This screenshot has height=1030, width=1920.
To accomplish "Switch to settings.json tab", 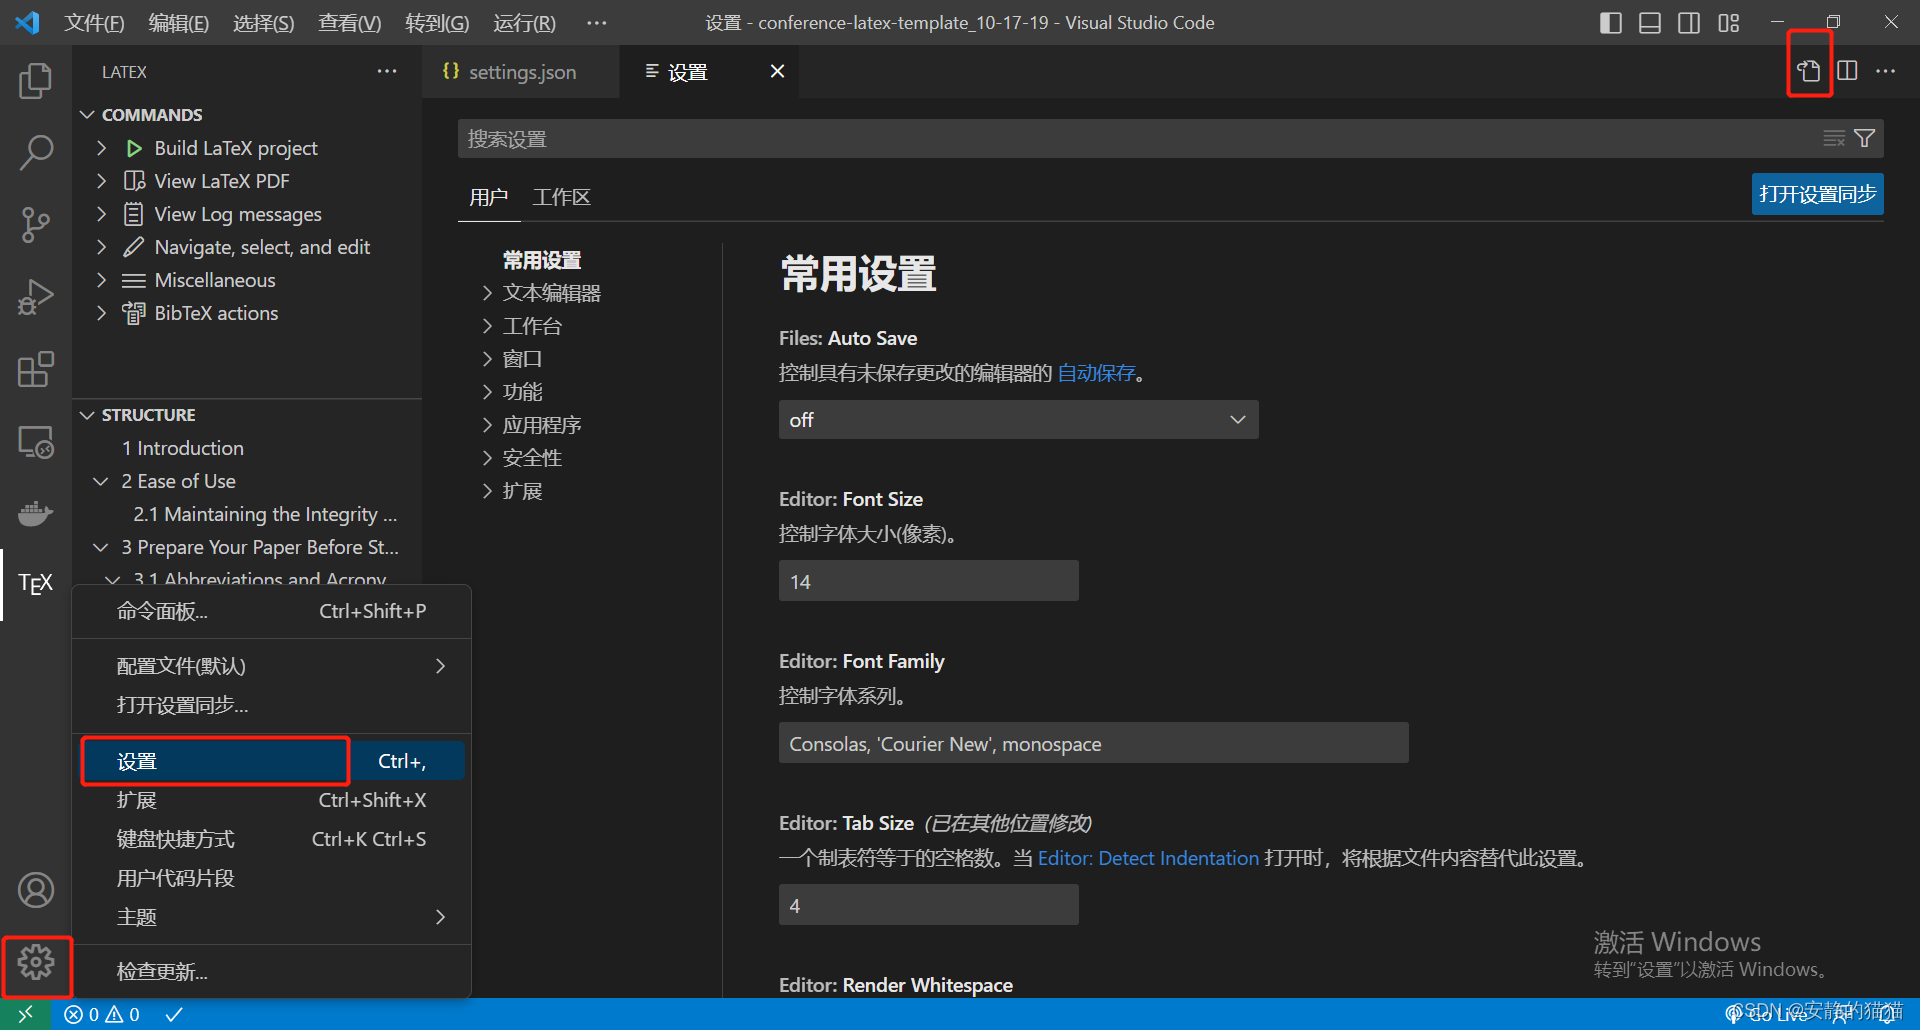I will pyautogui.click(x=521, y=72).
